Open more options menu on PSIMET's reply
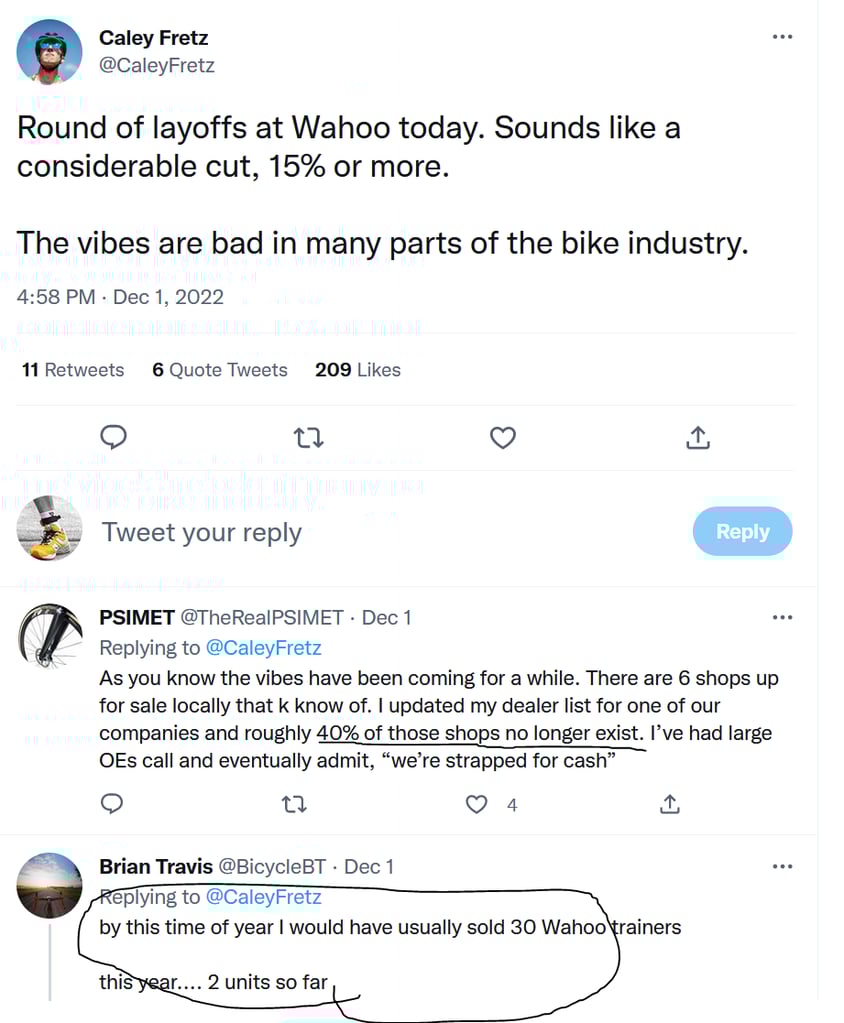The height and width of the screenshot is (1023, 844). pyautogui.click(x=783, y=617)
